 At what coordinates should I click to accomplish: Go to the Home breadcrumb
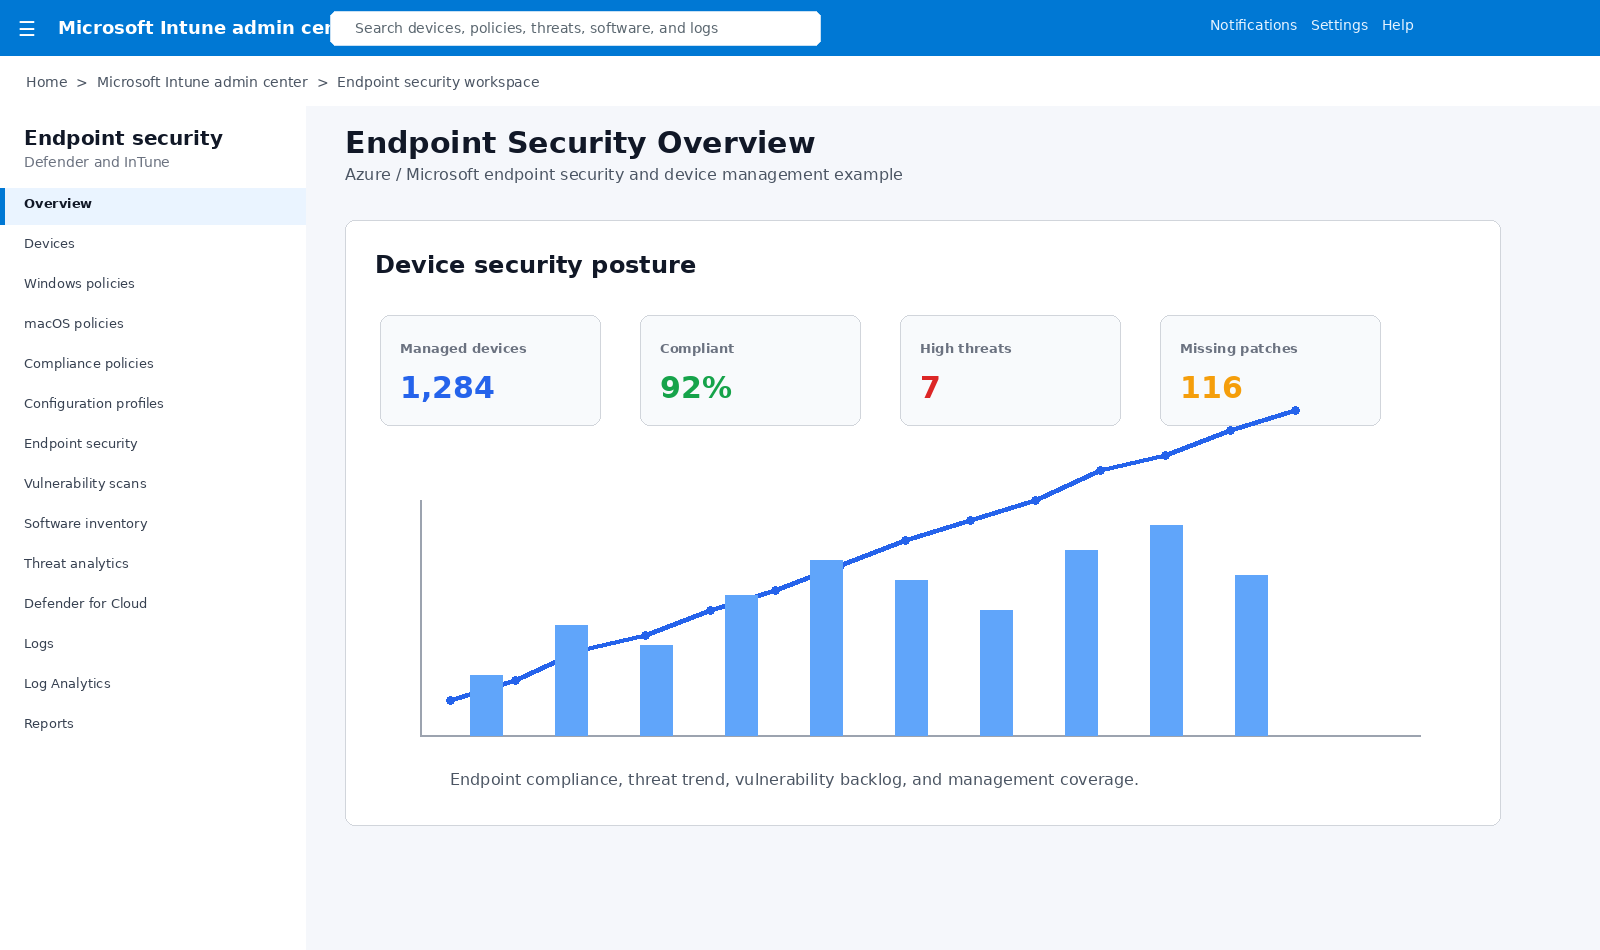[46, 82]
